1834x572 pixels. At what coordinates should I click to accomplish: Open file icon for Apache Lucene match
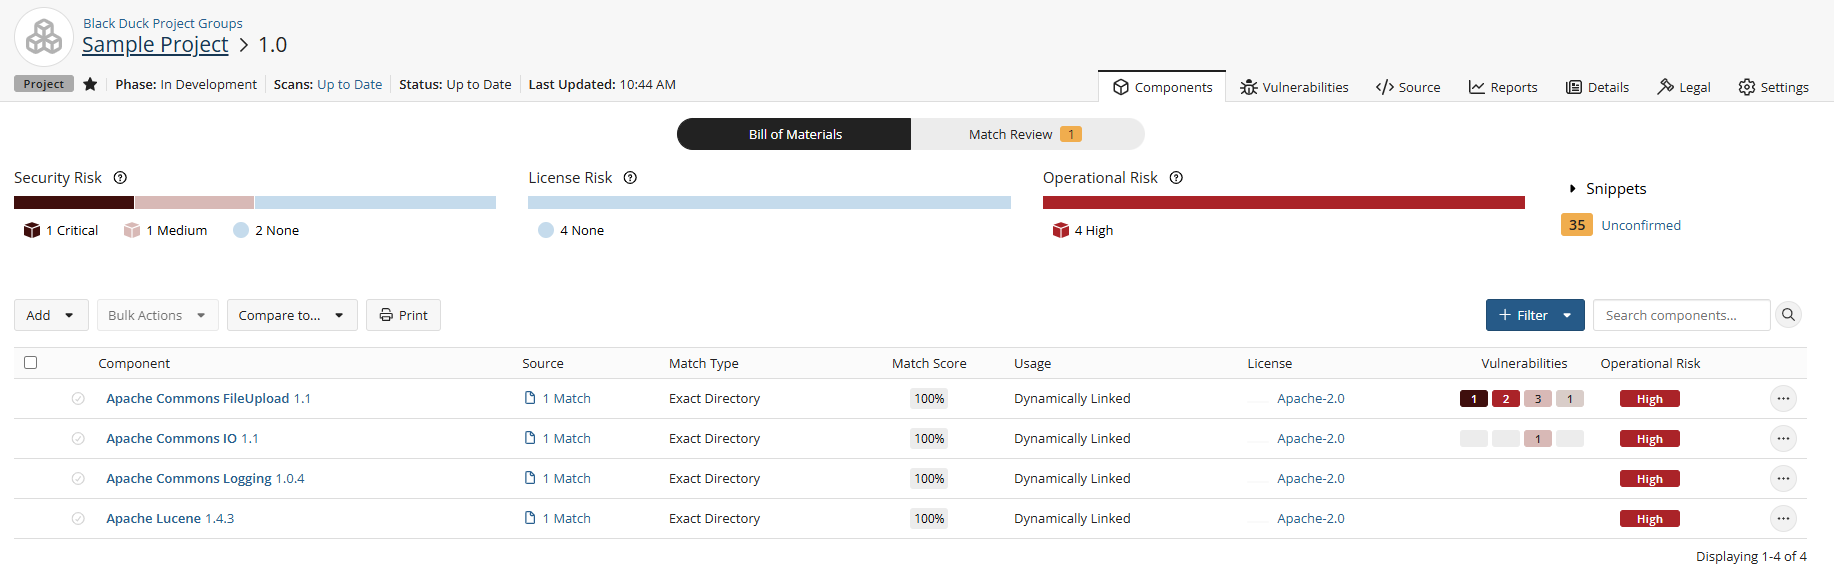point(530,518)
